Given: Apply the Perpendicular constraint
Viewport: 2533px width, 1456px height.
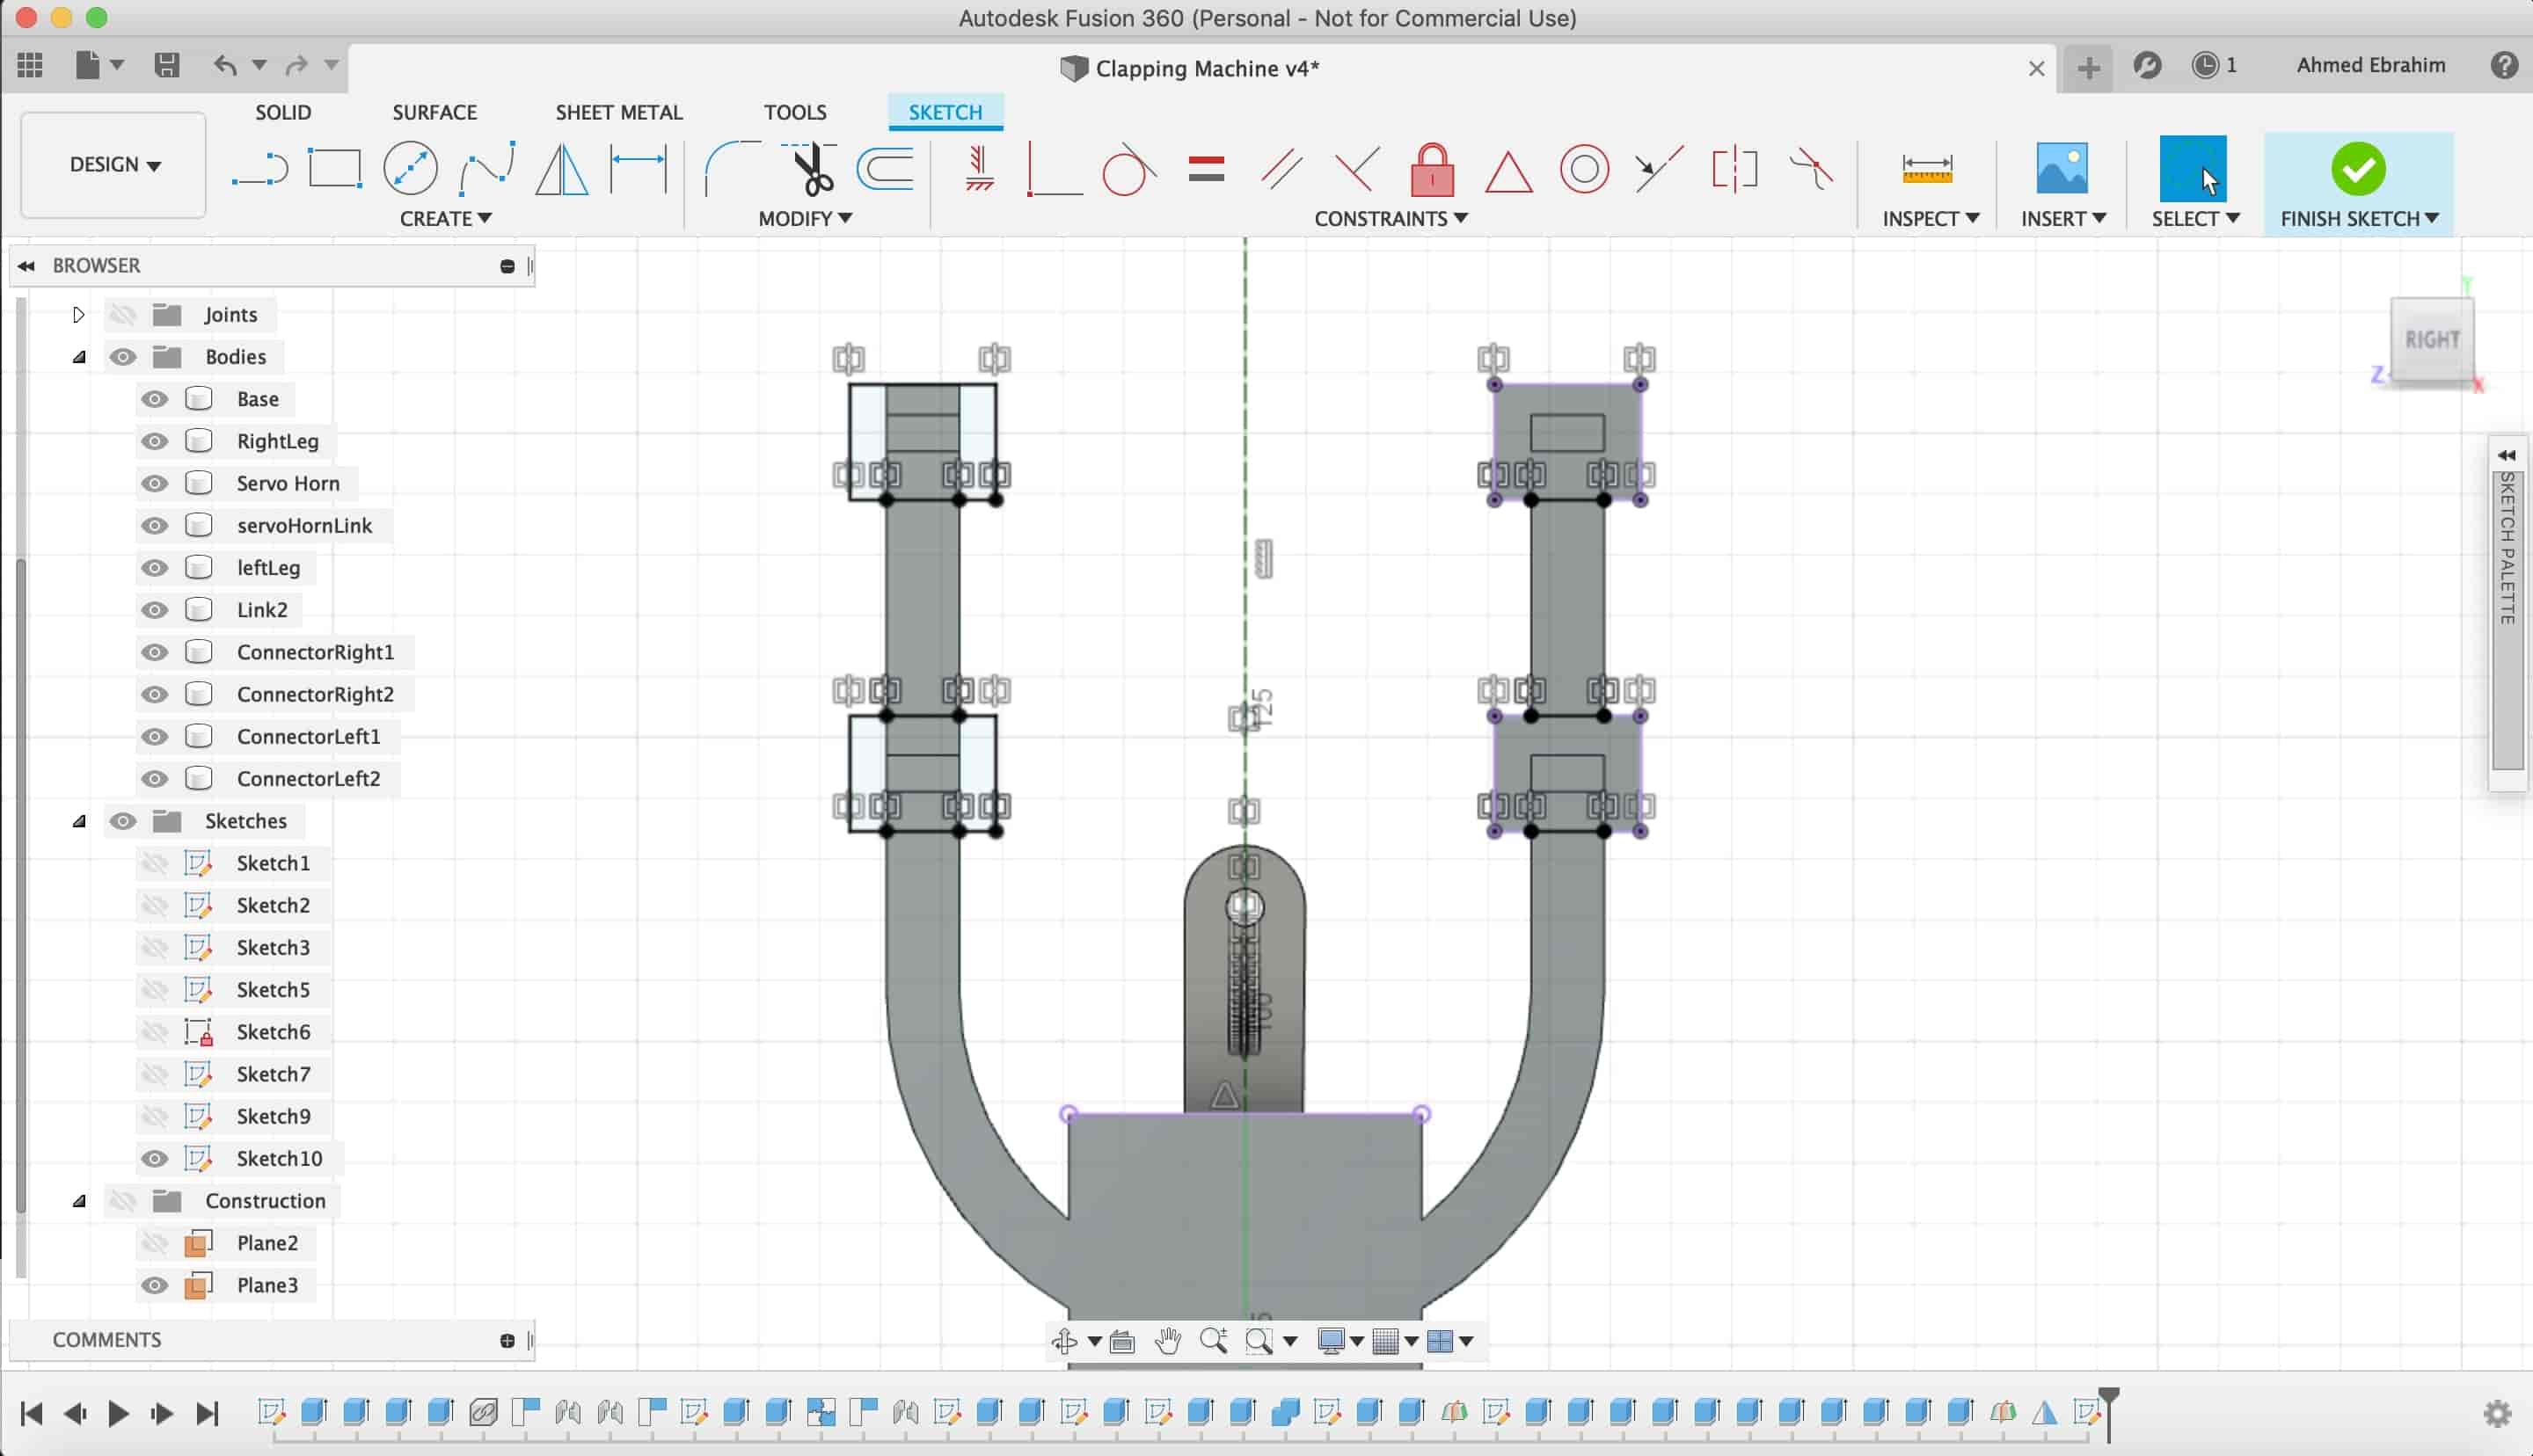Looking at the screenshot, I should click(x=1357, y=168).
